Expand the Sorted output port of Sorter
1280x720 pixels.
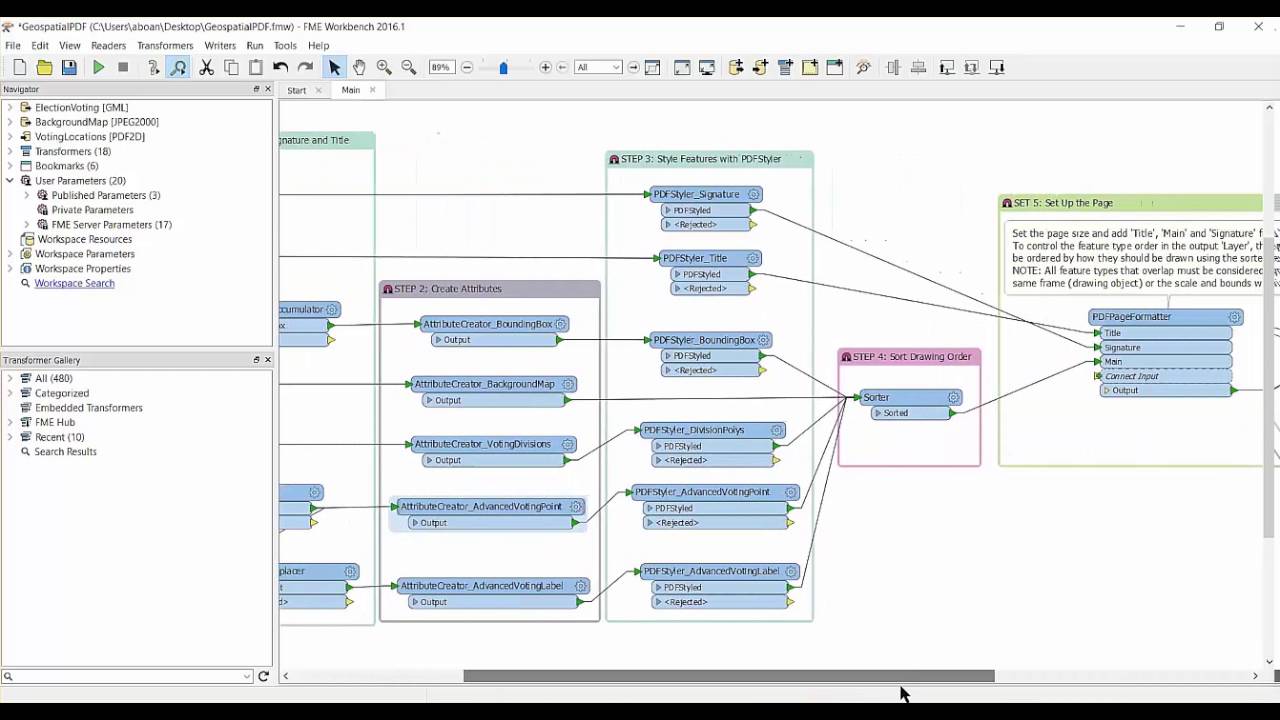click(877, 413)
